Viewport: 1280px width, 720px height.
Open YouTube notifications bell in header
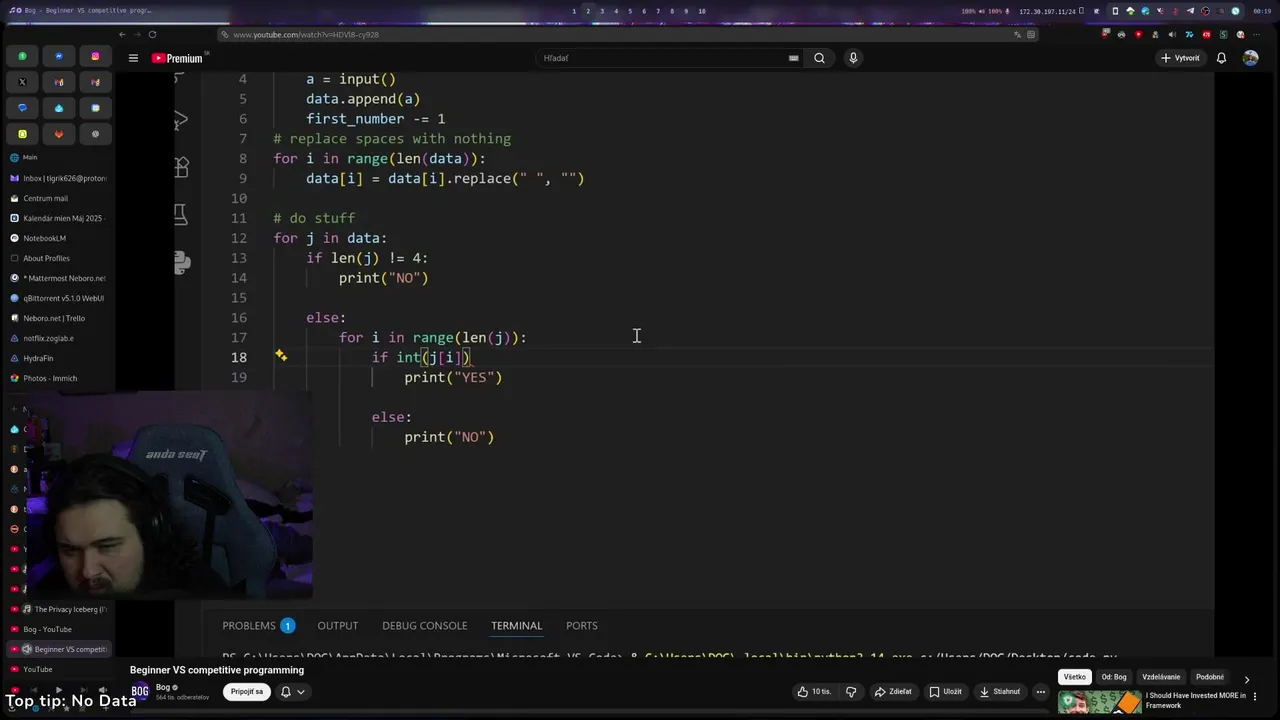click(x=1221, y=58)
